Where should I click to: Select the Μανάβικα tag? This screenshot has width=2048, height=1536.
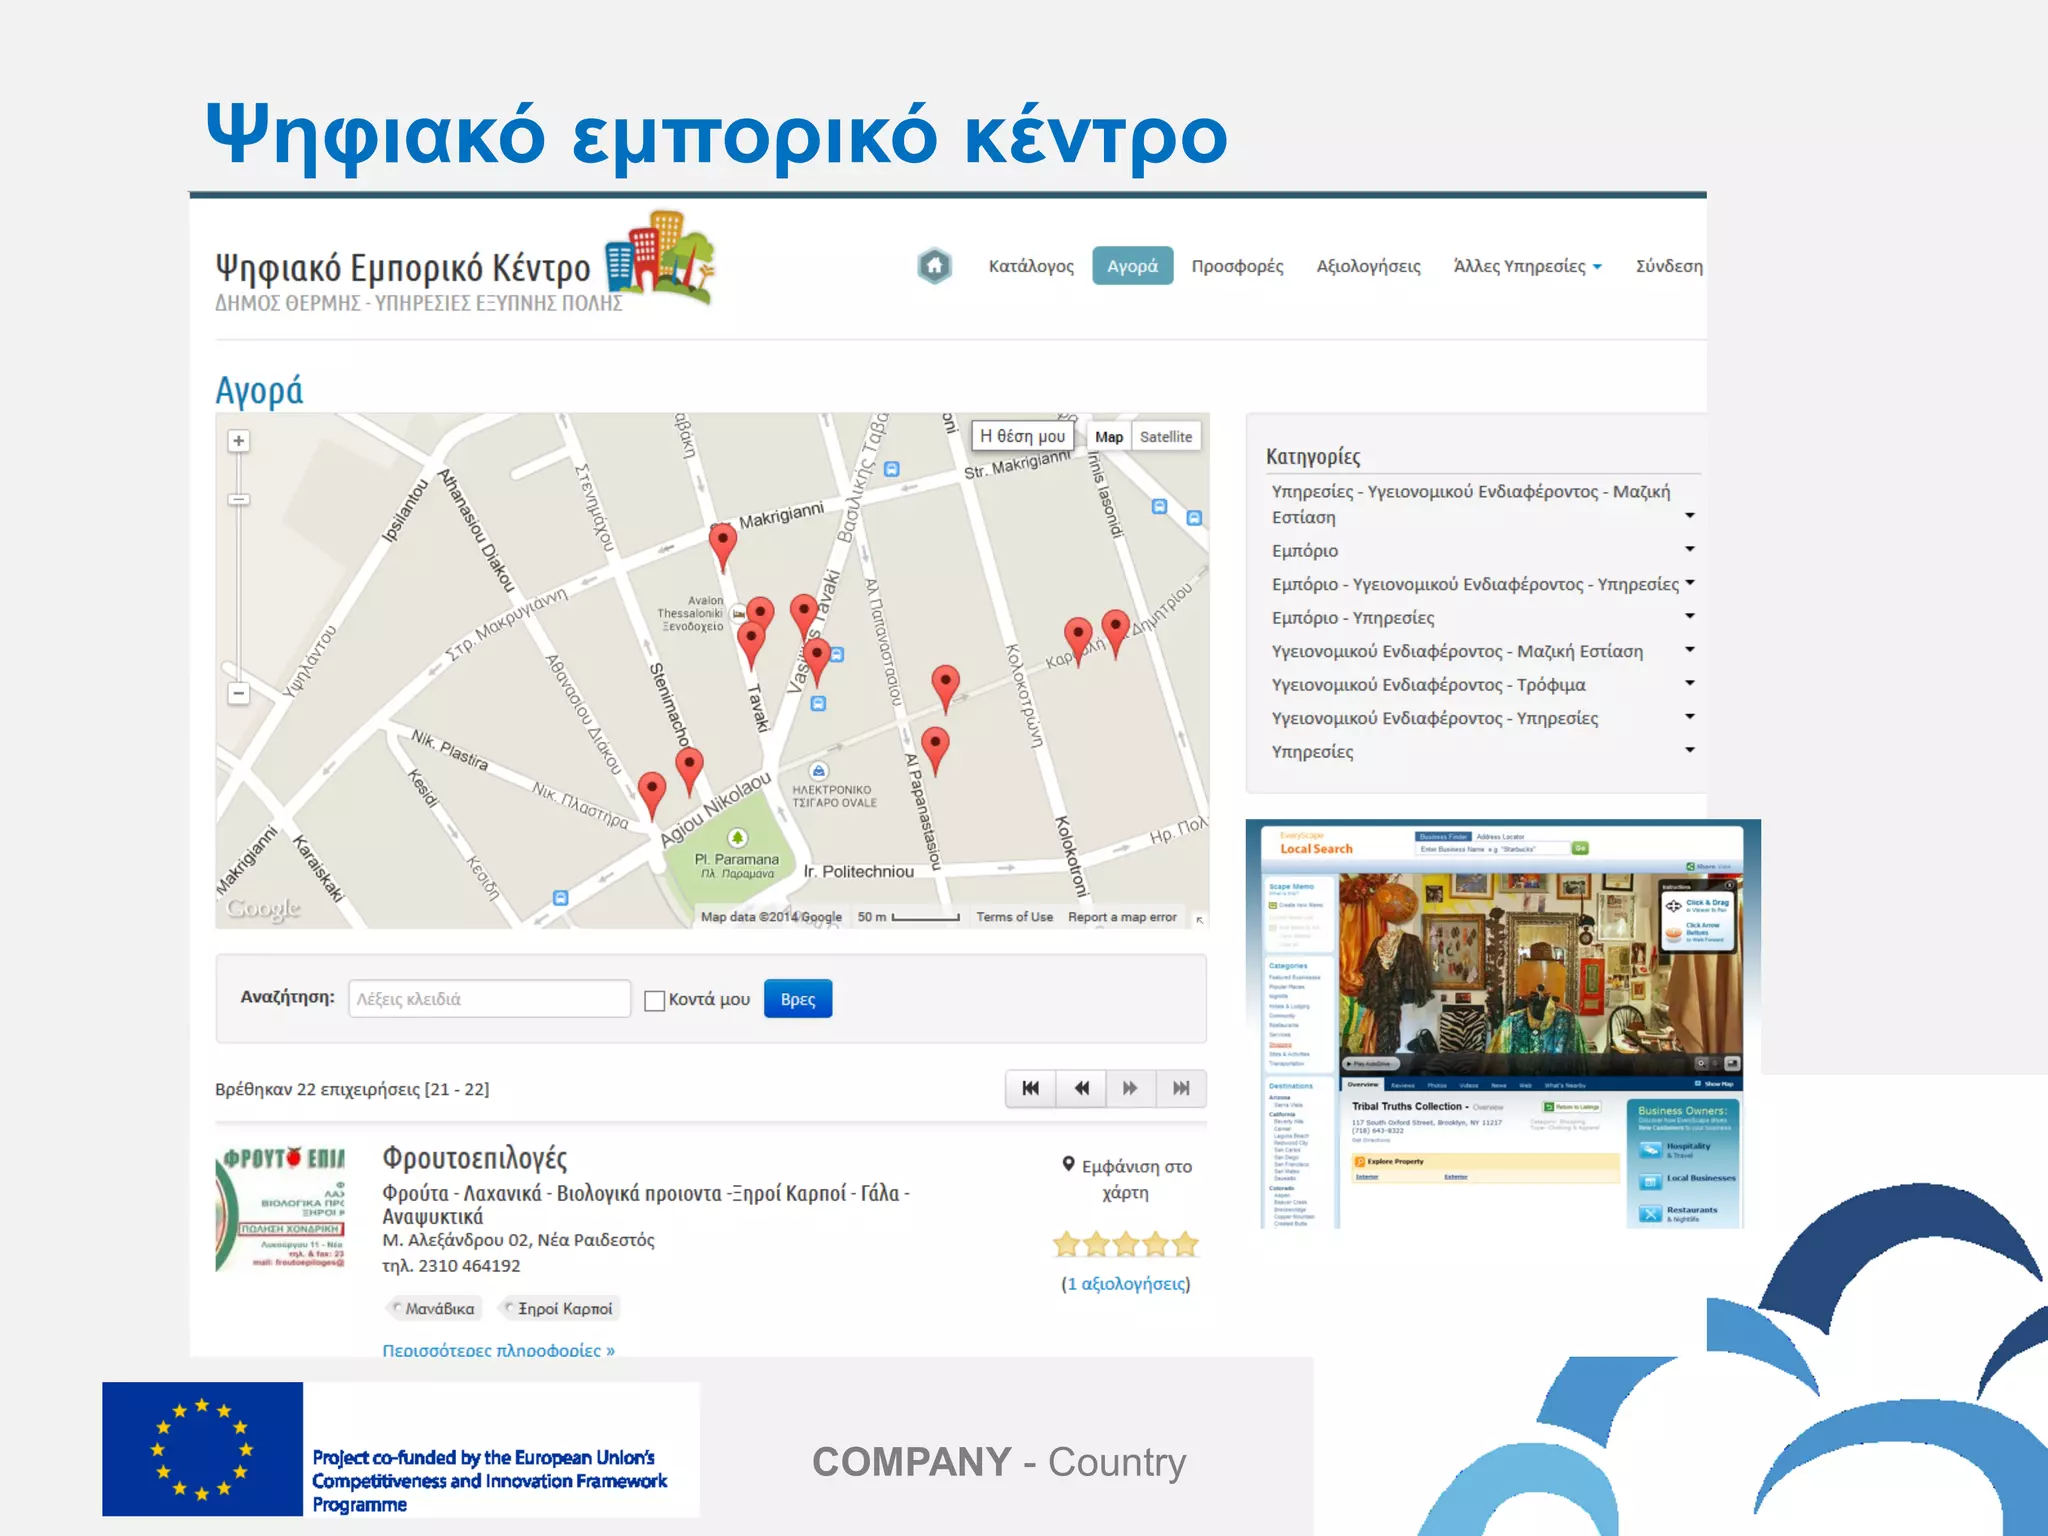click(433, 1308)
